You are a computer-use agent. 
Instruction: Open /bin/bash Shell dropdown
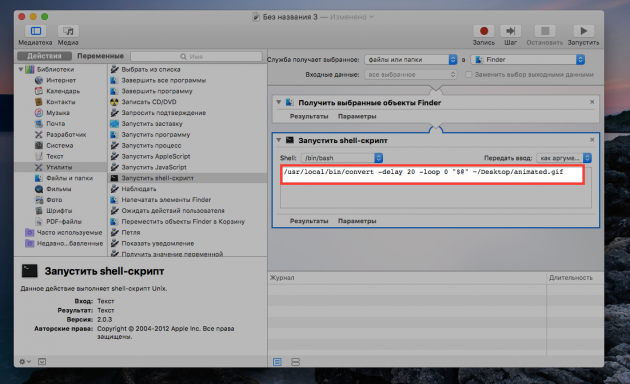pyautogui.click(x=342, y=158)
